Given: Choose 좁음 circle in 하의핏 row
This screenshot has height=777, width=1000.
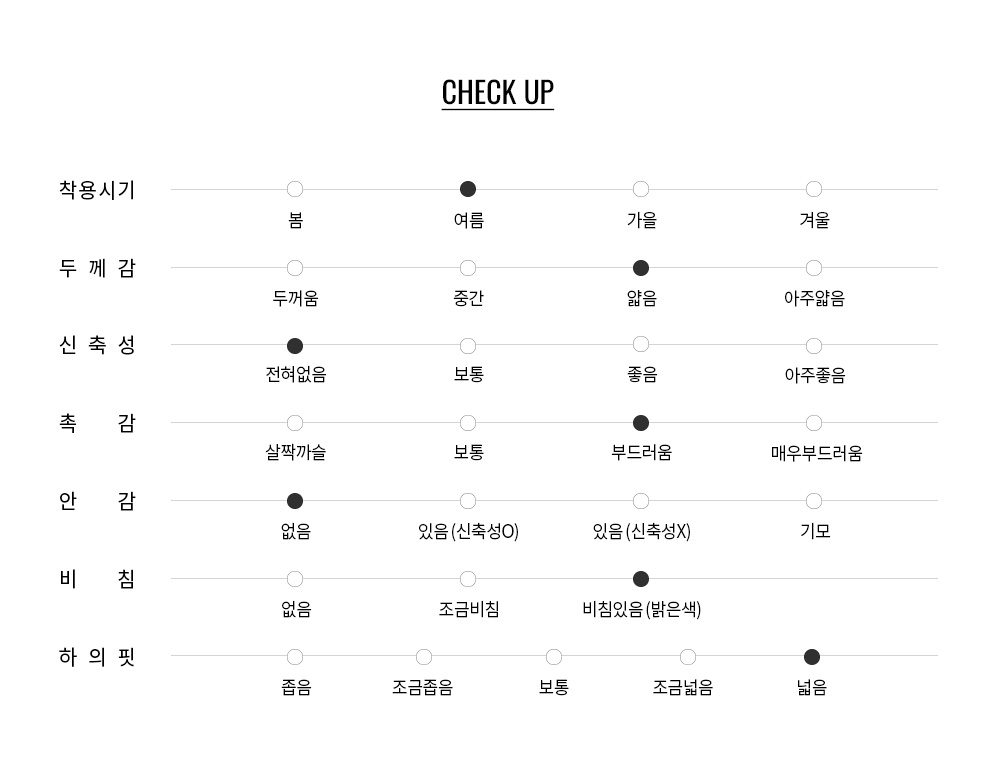Looking at the screenshot, I should tap(295, 656).
